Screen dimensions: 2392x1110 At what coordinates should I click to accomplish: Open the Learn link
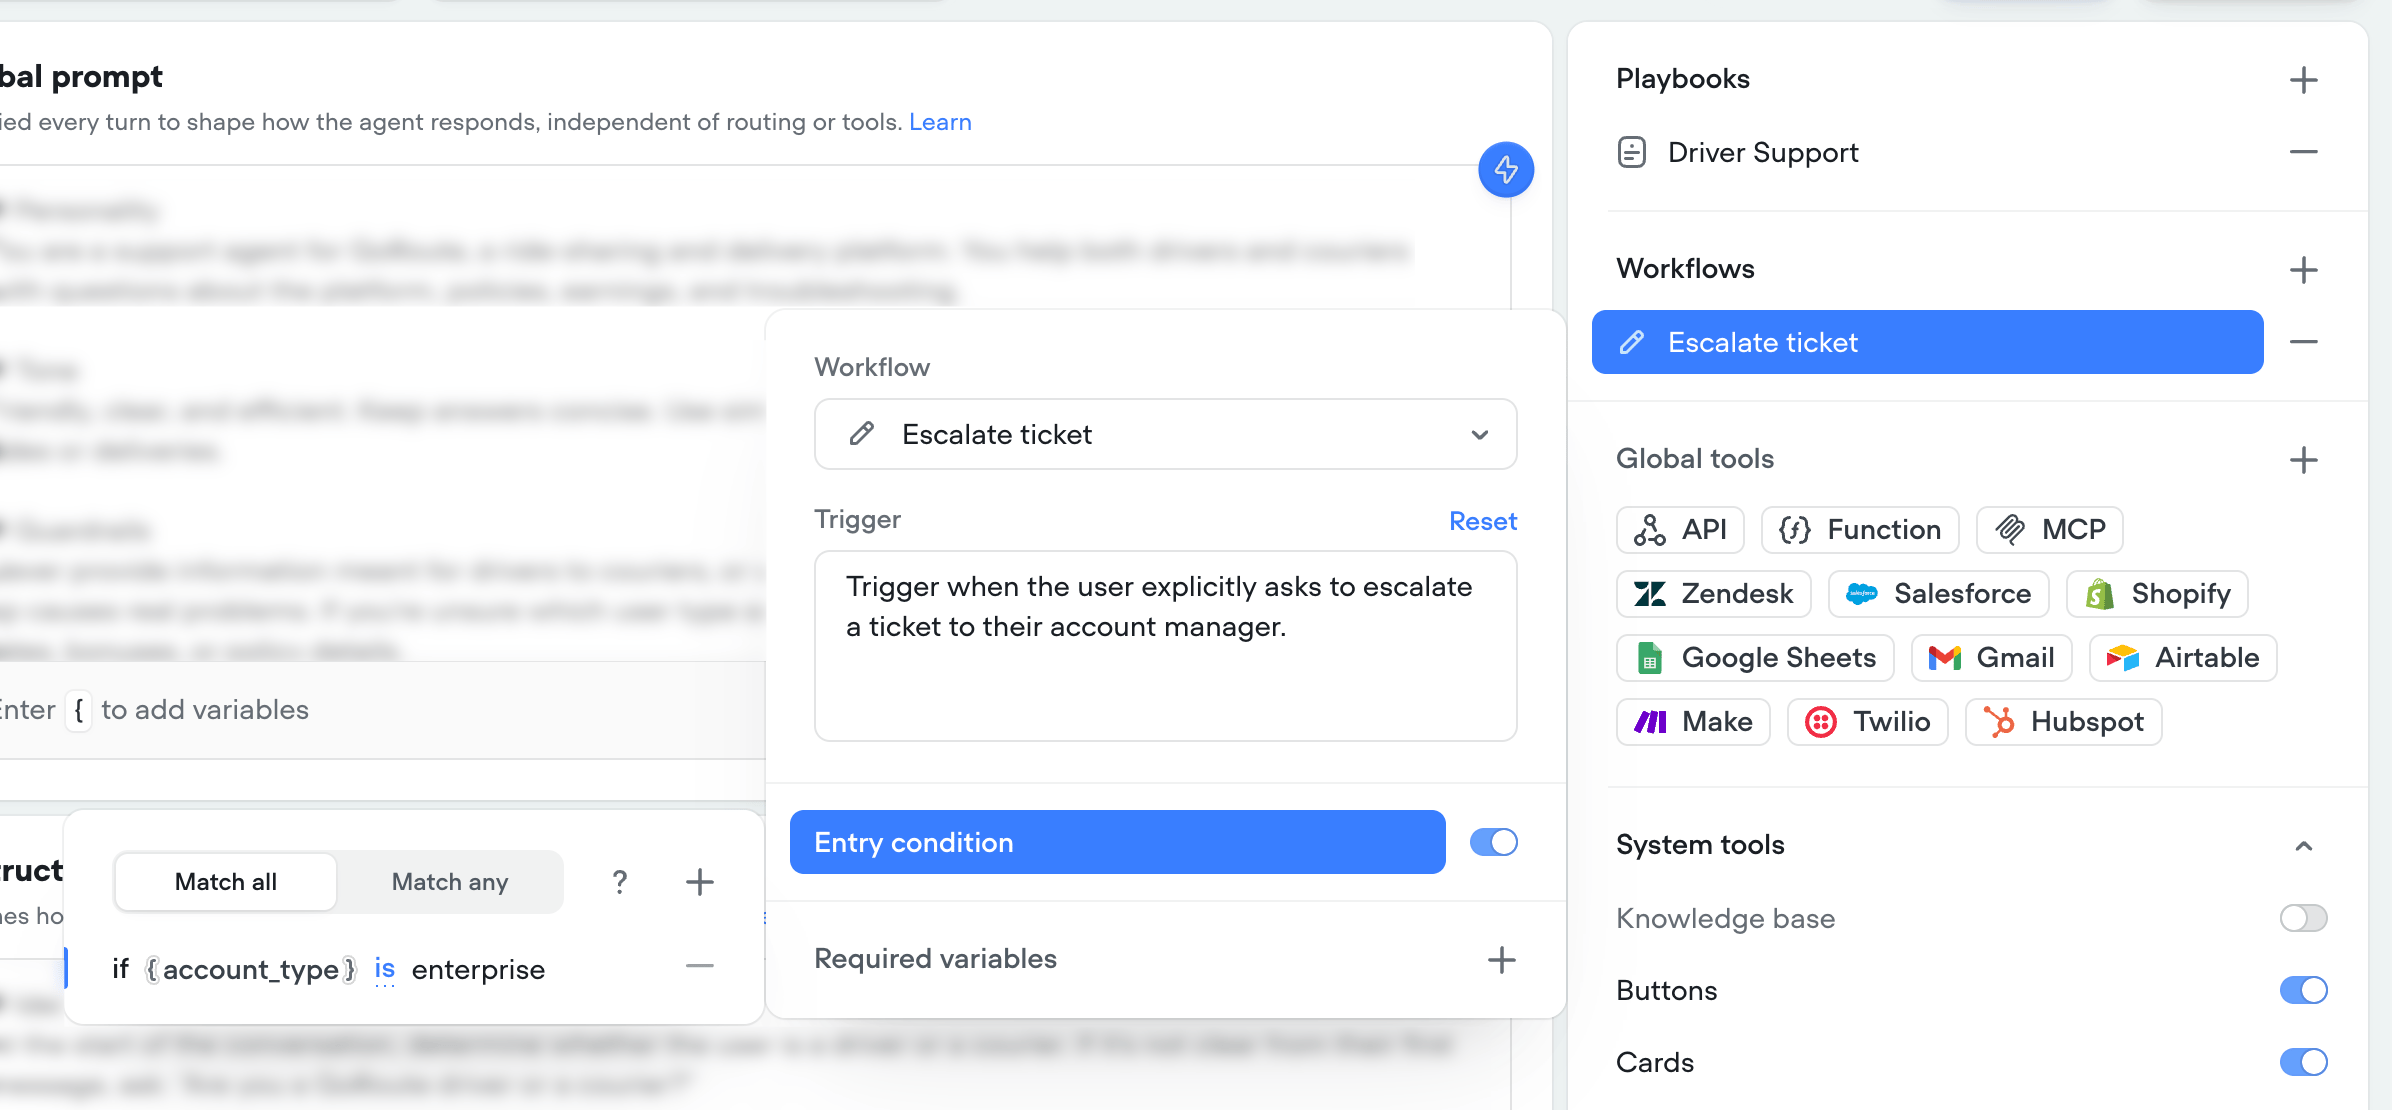point(940,122)
